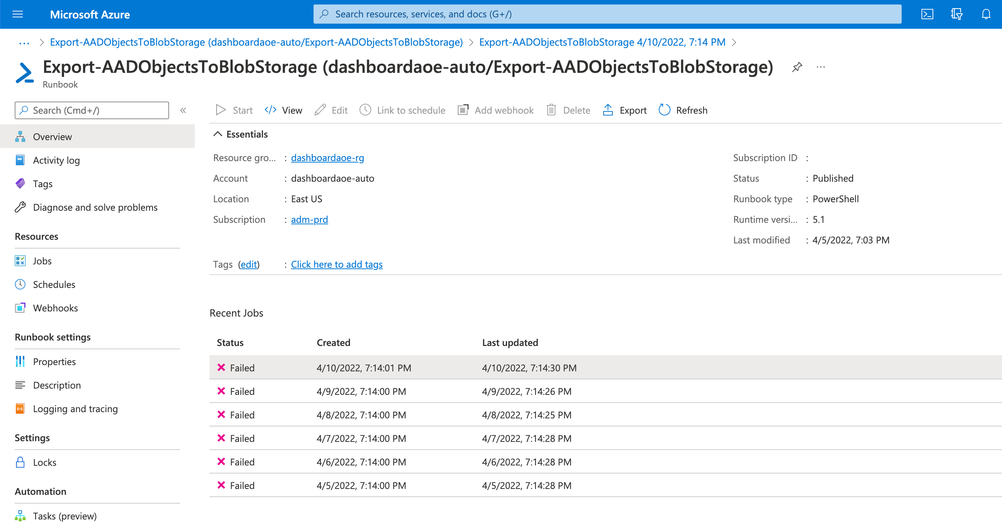Click the Description icon
The image size is (1002, 528).
(x=20, y=385)
